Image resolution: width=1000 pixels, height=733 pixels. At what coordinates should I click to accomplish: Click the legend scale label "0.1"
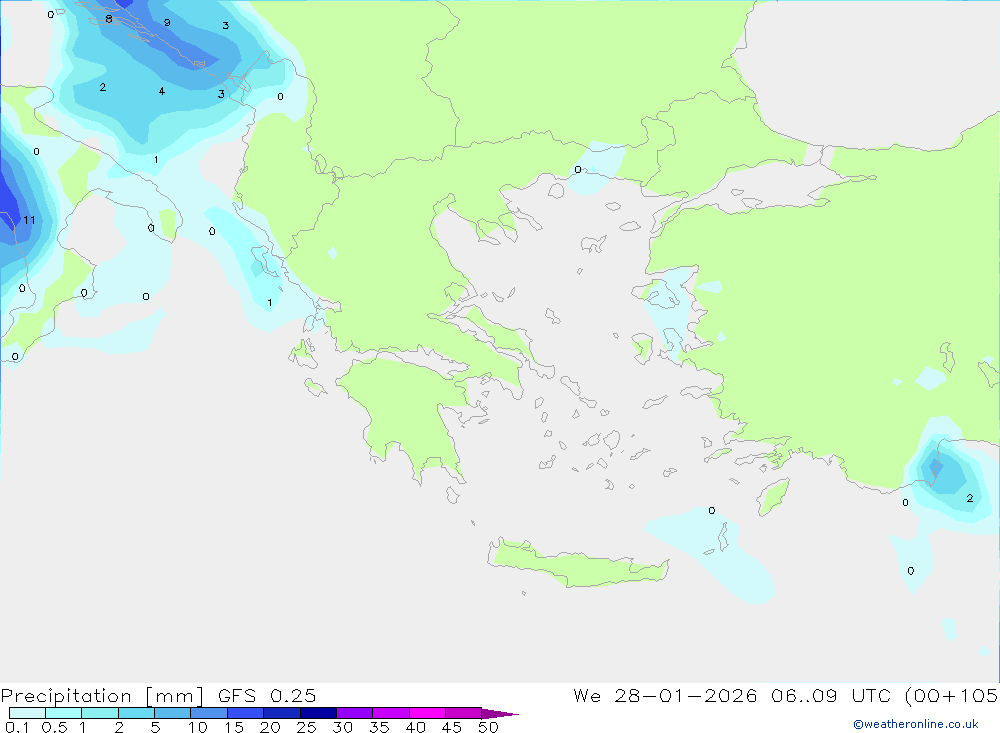coord(17,727)
